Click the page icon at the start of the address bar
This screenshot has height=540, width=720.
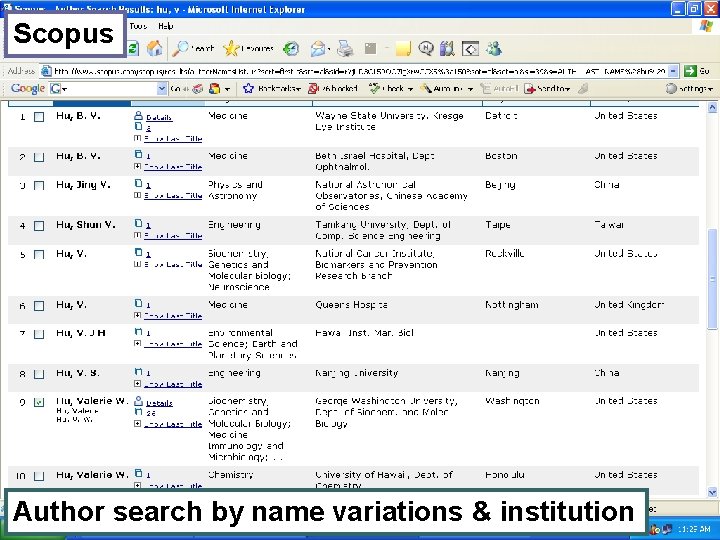point(46,71)
